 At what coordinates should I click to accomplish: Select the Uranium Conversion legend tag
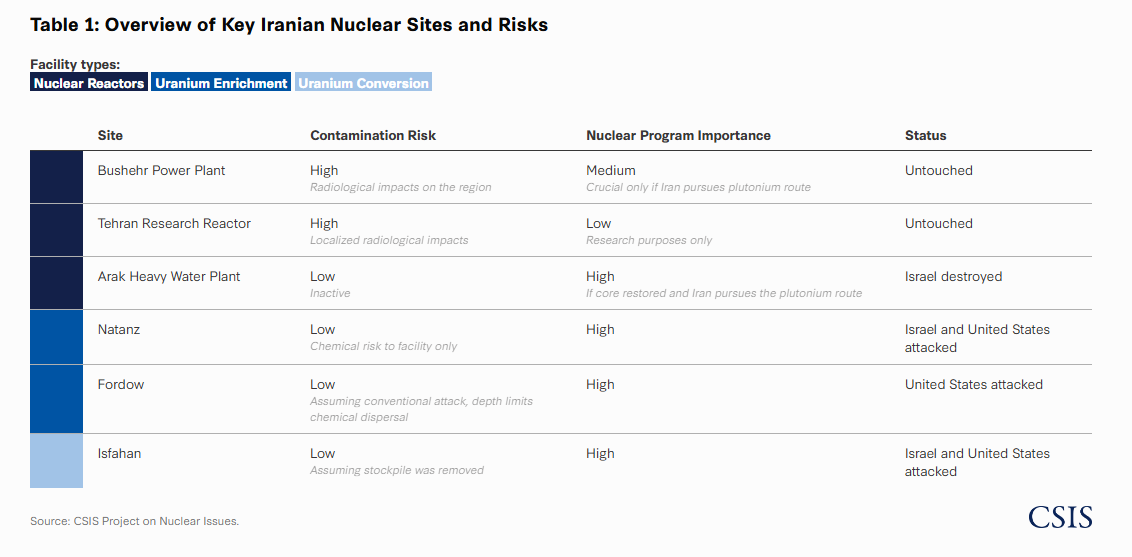coord(363,83)
